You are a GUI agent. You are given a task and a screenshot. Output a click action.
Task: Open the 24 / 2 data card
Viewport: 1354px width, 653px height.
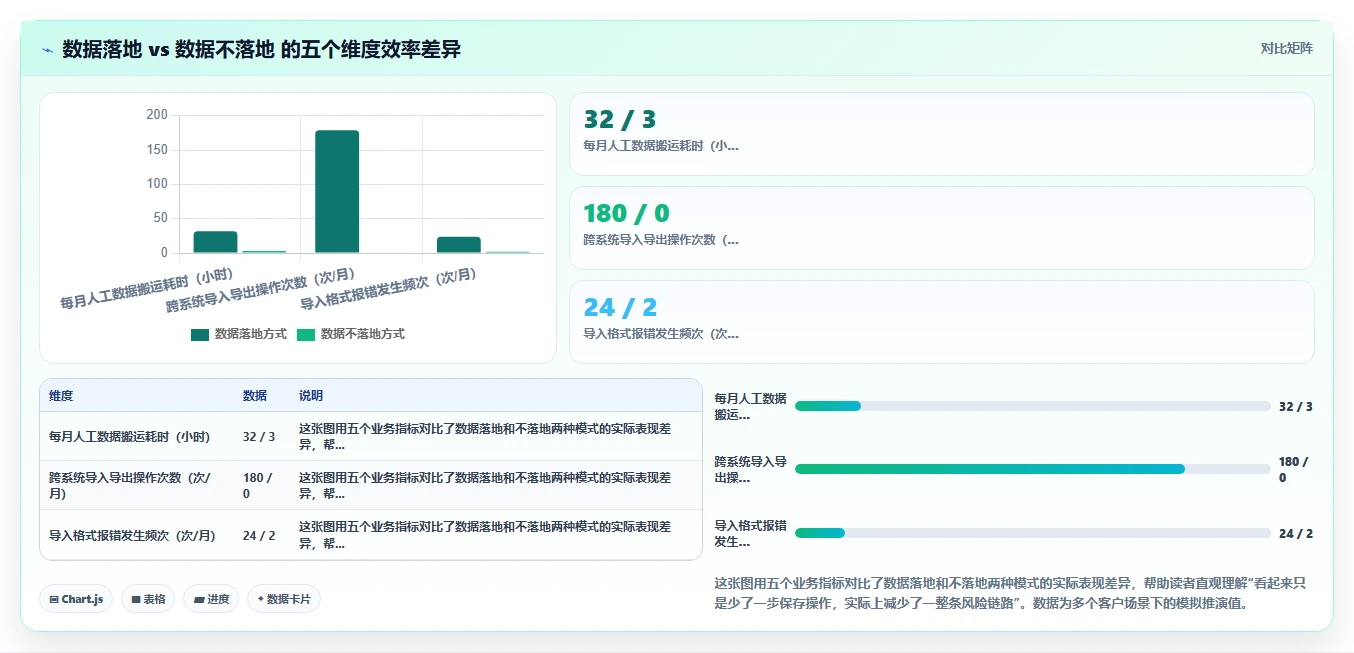941,322
